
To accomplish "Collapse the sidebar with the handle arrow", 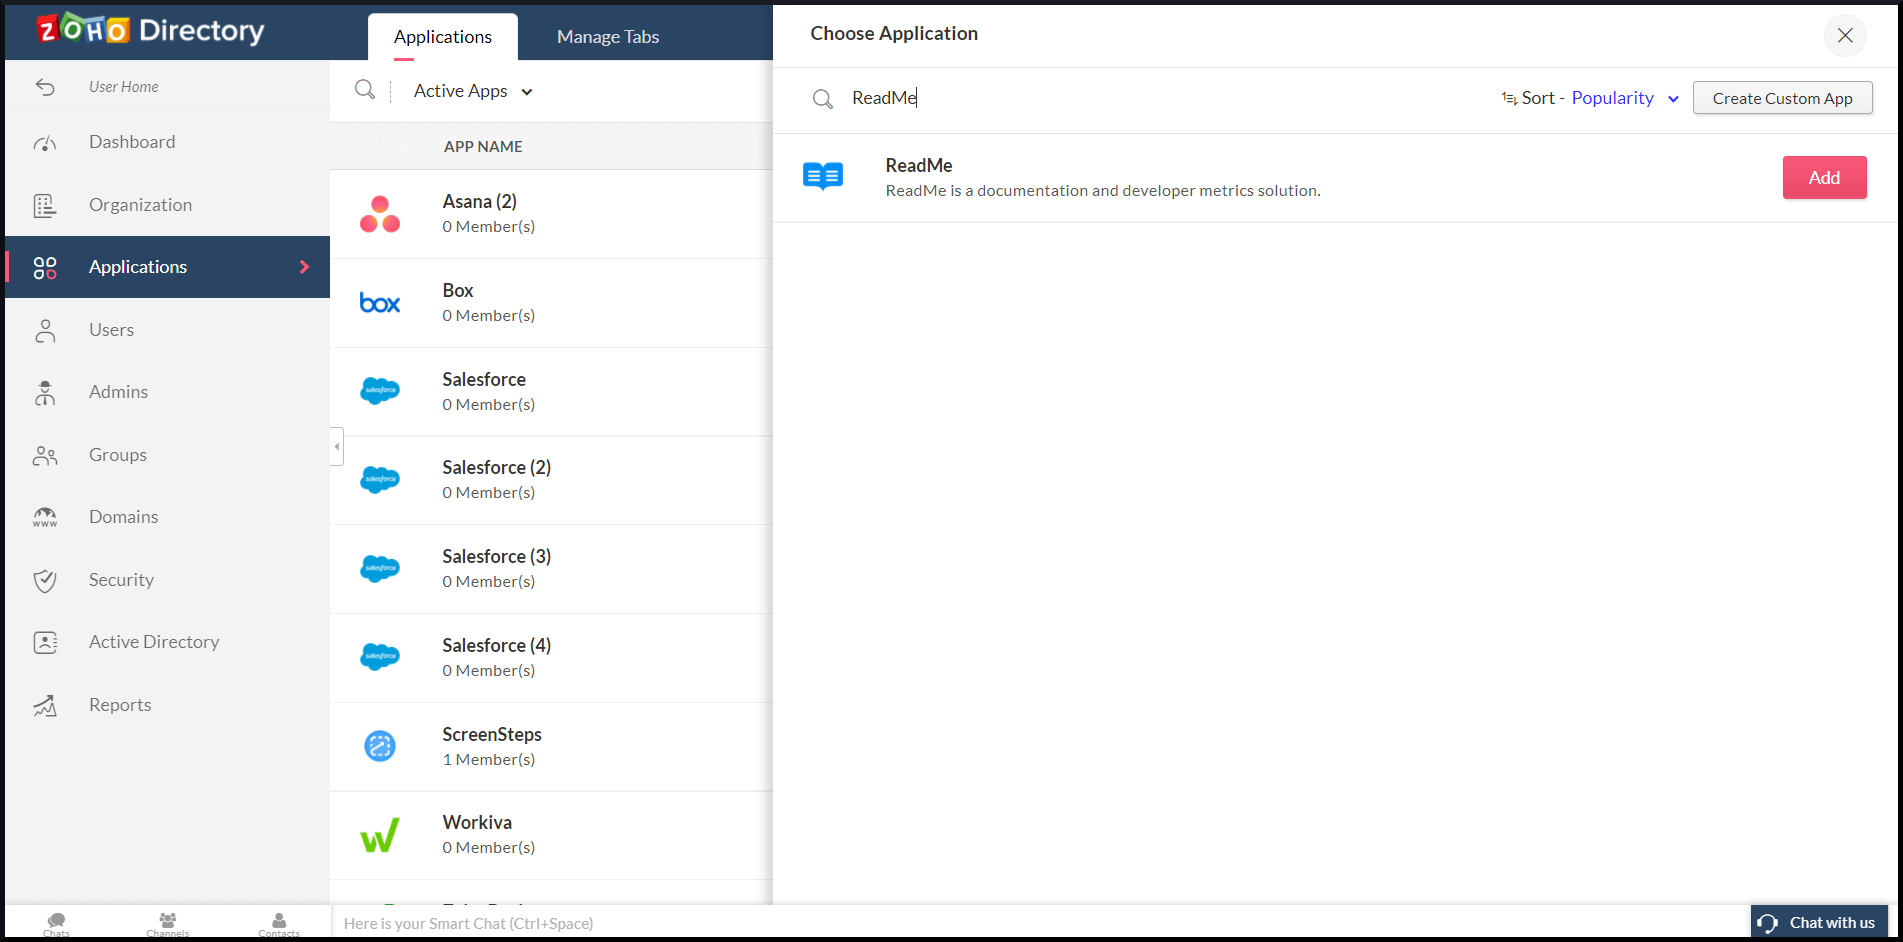I will click(x=337, y=446).
